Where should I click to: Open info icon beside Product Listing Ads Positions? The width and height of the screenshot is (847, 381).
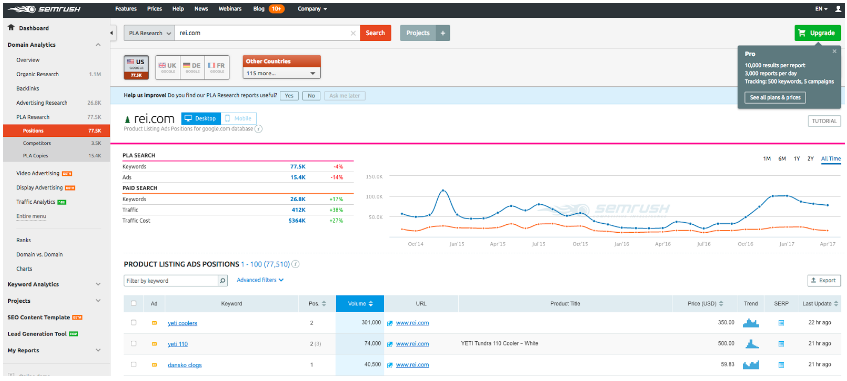pyautogui.click(x=296, y=264)
